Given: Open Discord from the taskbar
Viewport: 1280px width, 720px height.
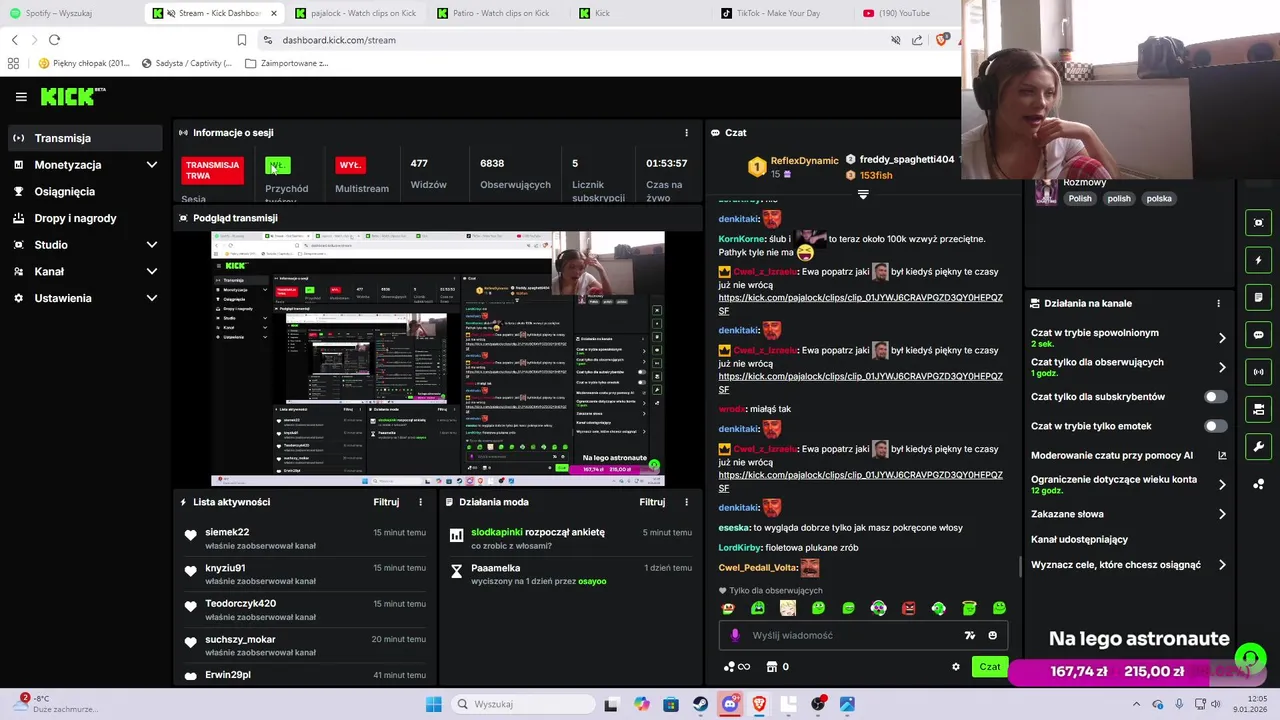Looking at the screenshot, I should point(730,704).
